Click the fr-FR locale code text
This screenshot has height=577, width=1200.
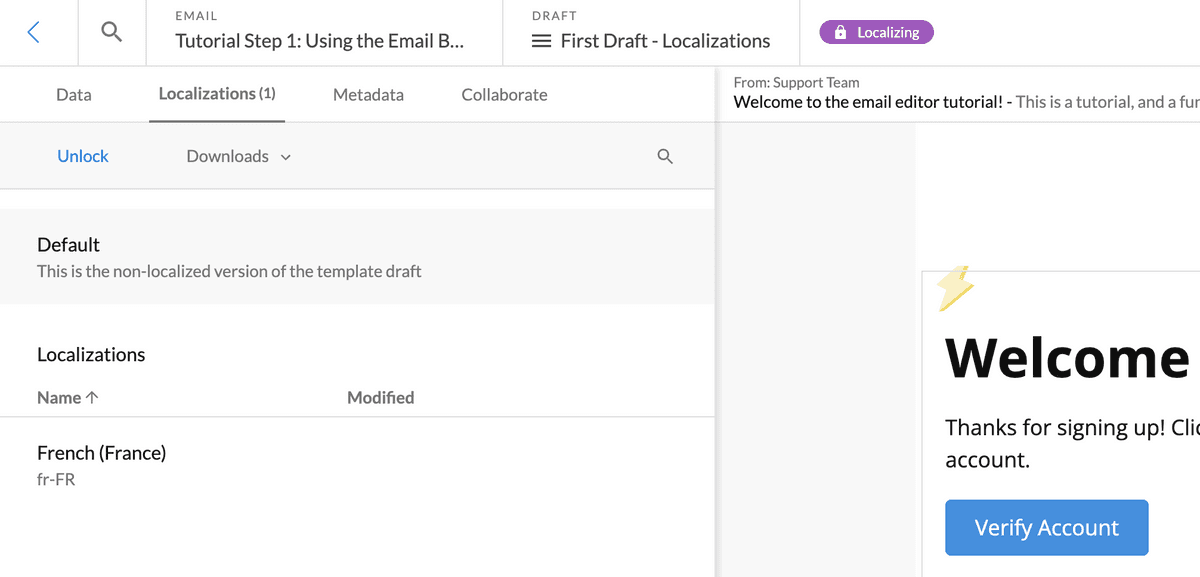click(x=56, y=479)
